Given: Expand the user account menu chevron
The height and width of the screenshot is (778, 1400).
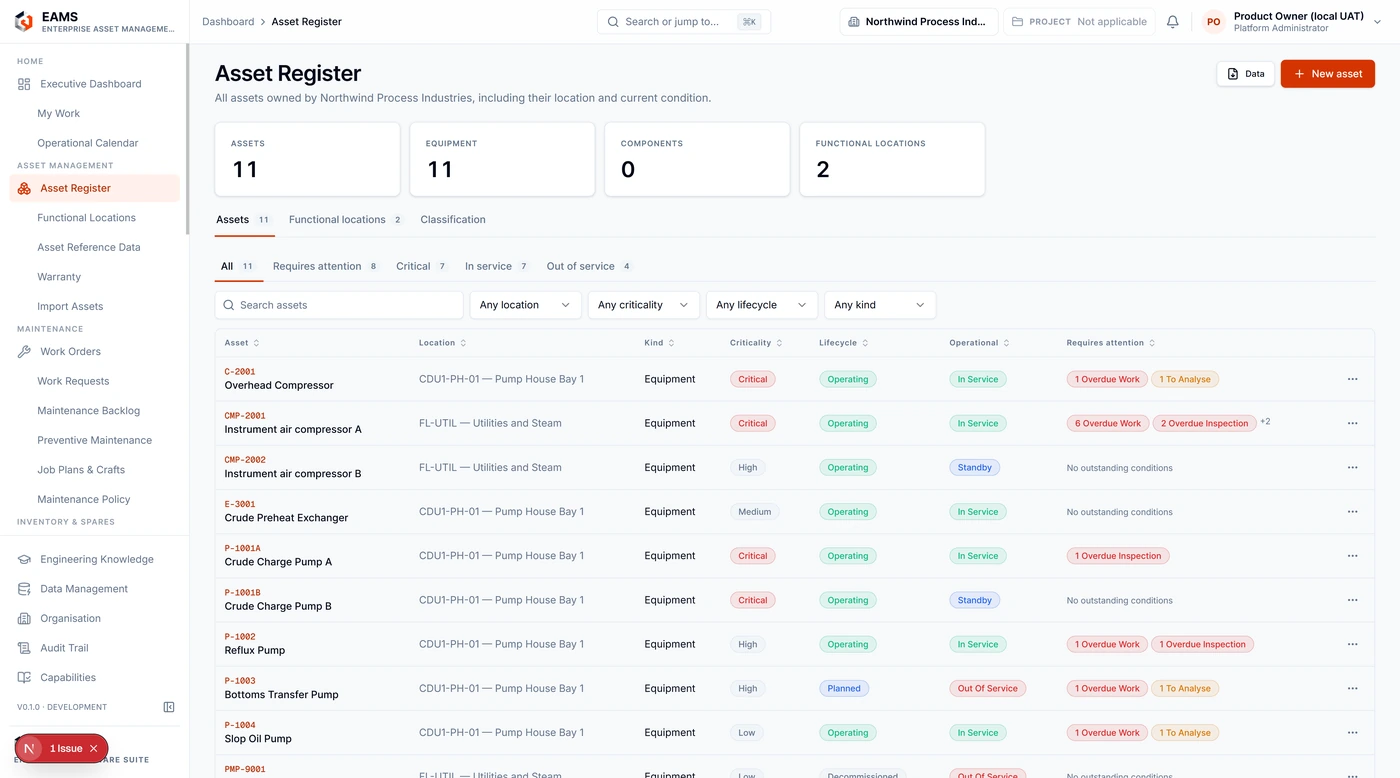Looking at the screenshot, I should 1377,22.
